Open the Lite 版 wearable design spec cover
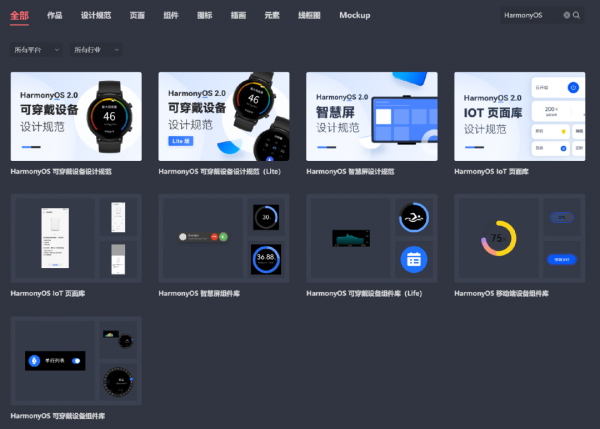Screen dimensions: 600x429 pyautogui.click(x=224, y=116)
